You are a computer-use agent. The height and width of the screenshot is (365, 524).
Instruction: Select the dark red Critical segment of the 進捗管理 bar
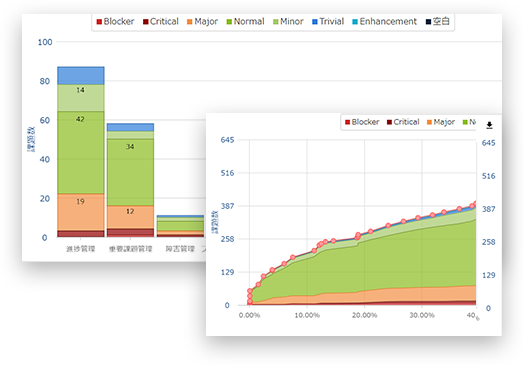(81, 234)
